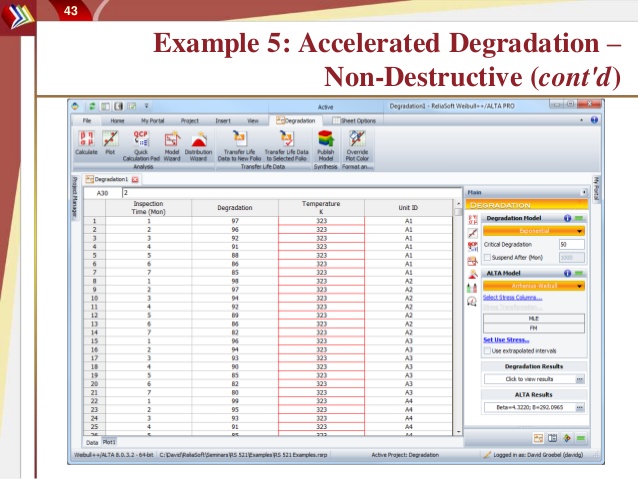
Task: Click the Publish Model icon
Action: [x=326, y=142]
